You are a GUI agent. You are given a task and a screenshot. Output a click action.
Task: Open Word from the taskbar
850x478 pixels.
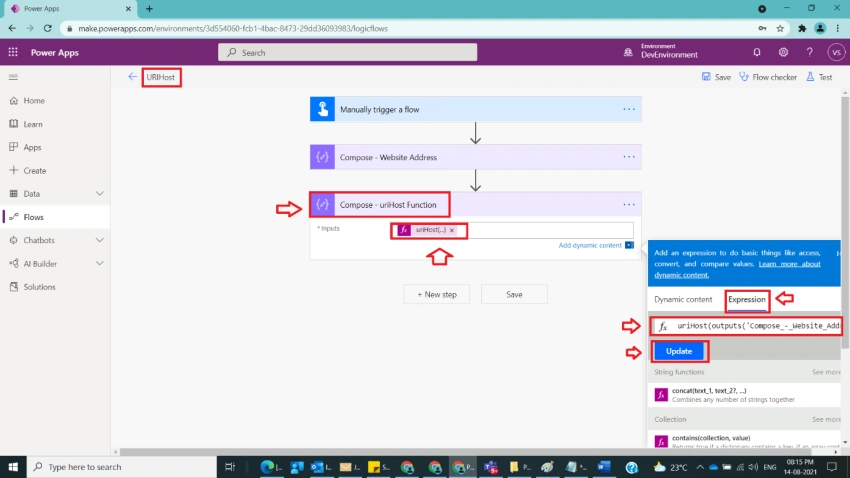[x=604, y=467]
